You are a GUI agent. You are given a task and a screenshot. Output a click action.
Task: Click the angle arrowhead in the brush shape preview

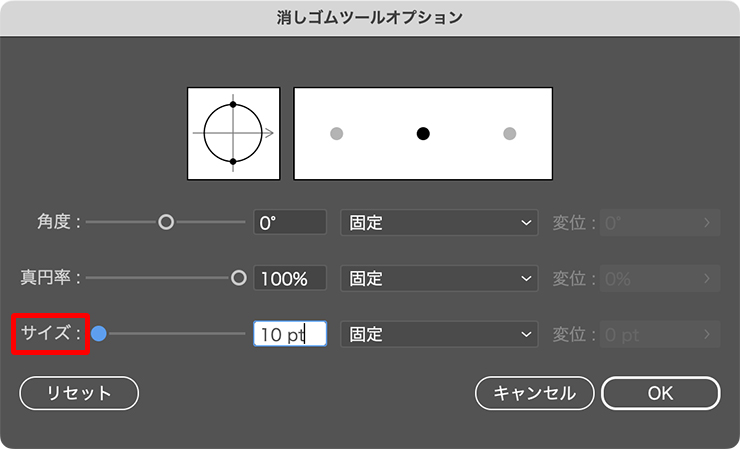[270, 132]
